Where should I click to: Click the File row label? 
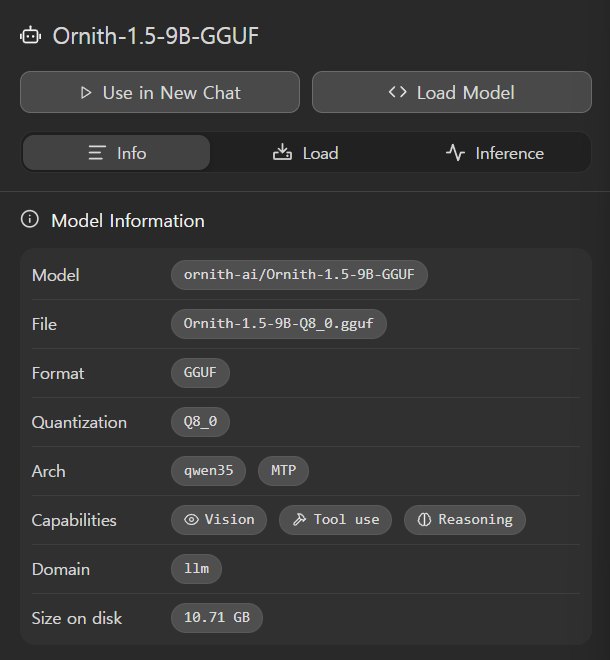44,324
